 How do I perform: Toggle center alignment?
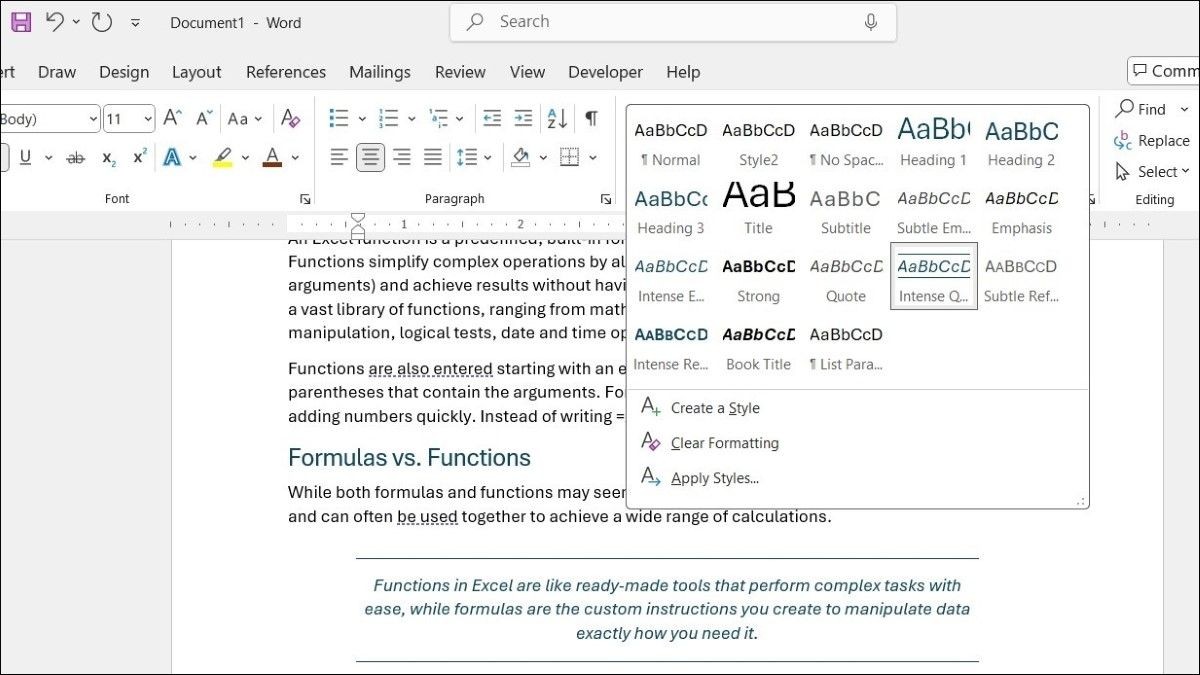[x=370, y=157]
